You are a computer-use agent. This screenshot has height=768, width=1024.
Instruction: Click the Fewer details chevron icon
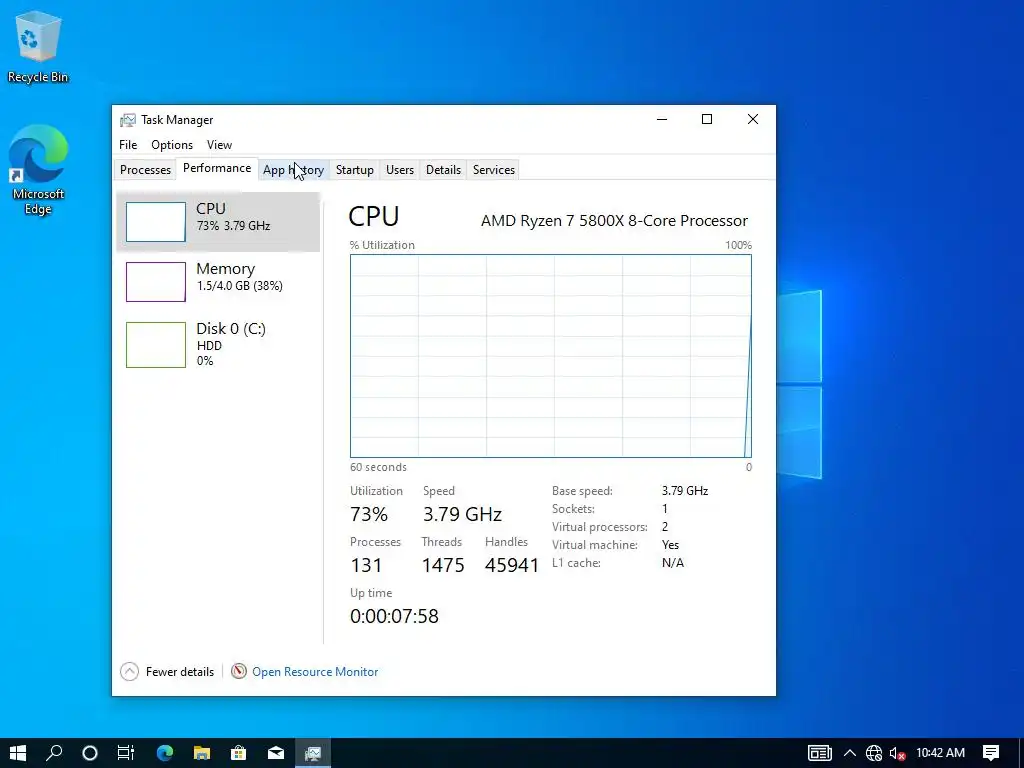pos(129,671)
